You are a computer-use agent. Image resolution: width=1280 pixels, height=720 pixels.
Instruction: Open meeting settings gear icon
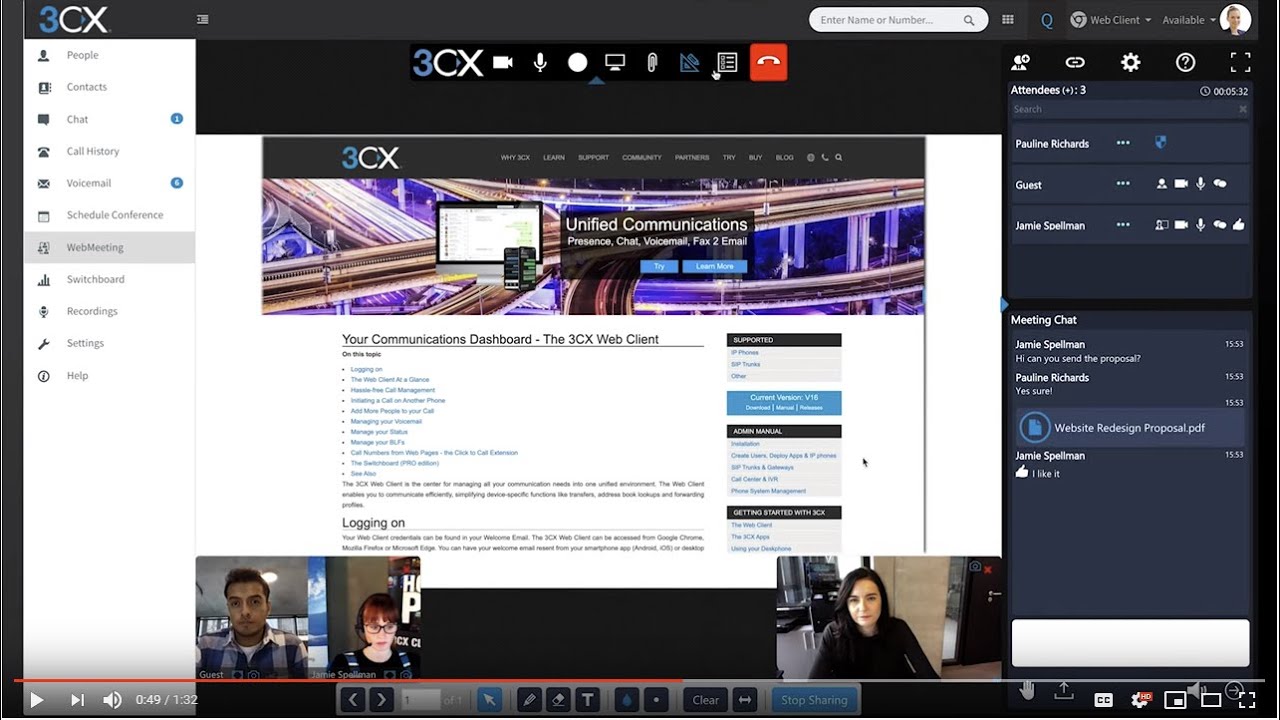pos(1130,62)
